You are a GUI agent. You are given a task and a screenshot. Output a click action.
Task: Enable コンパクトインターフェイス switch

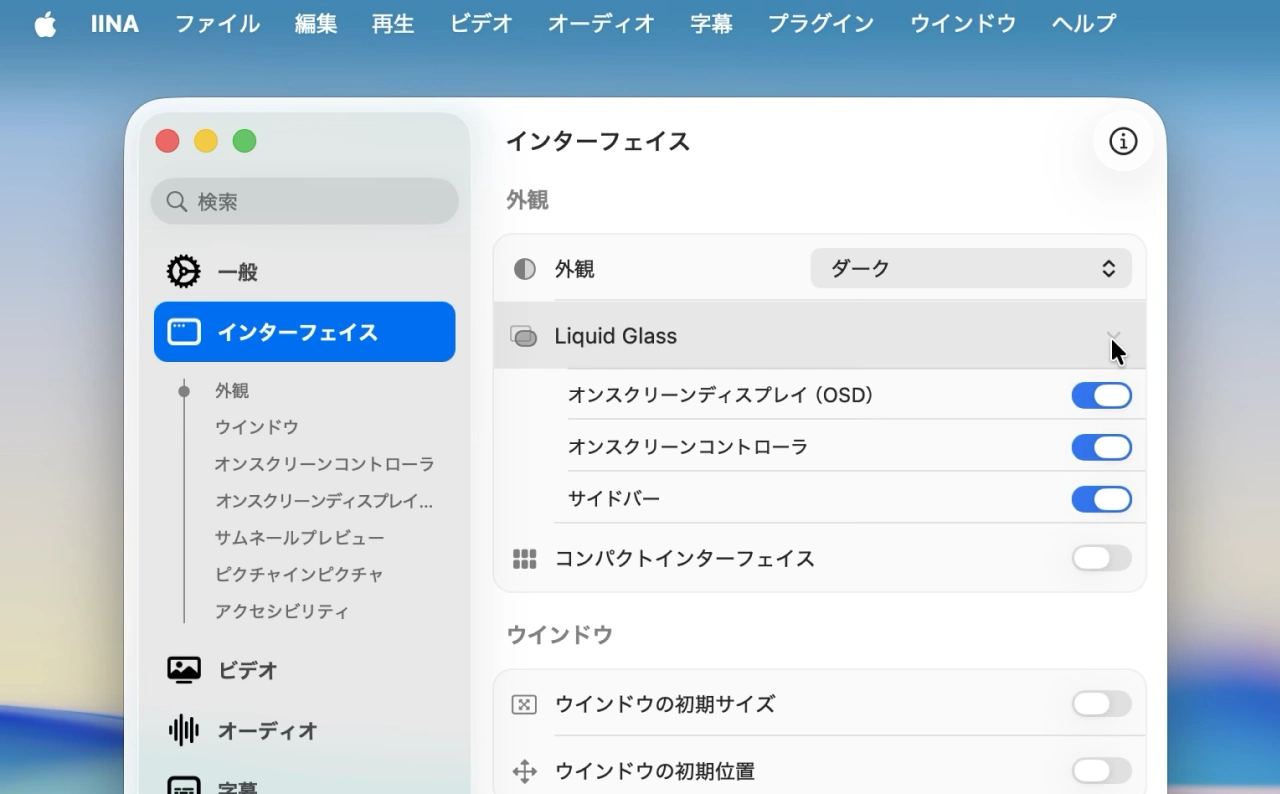(1102, 558)
